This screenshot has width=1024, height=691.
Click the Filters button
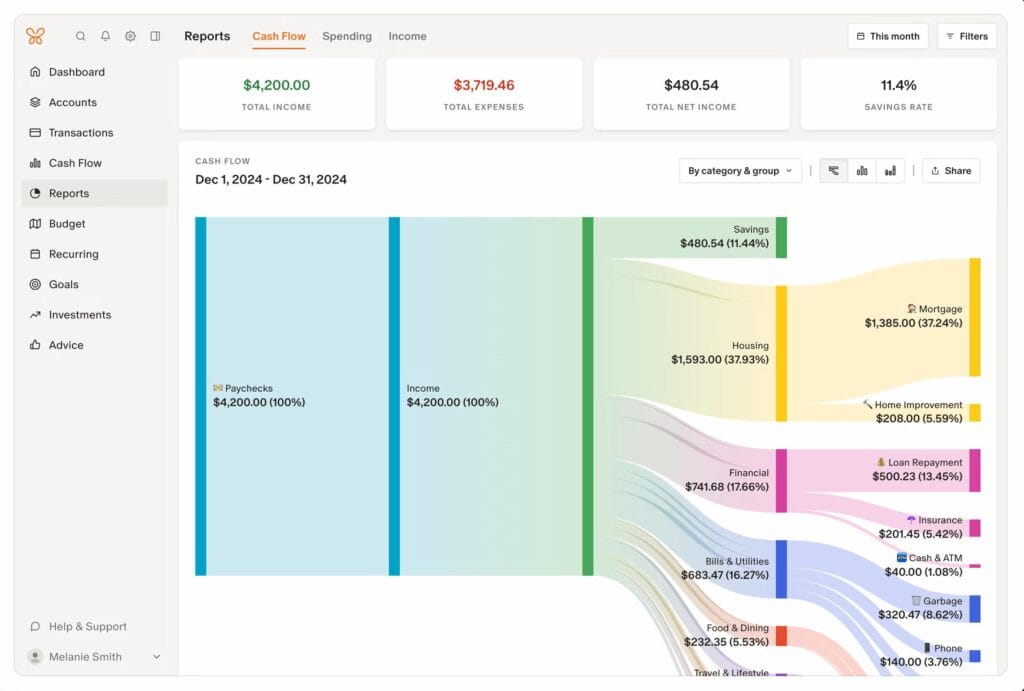pos(966,35)
